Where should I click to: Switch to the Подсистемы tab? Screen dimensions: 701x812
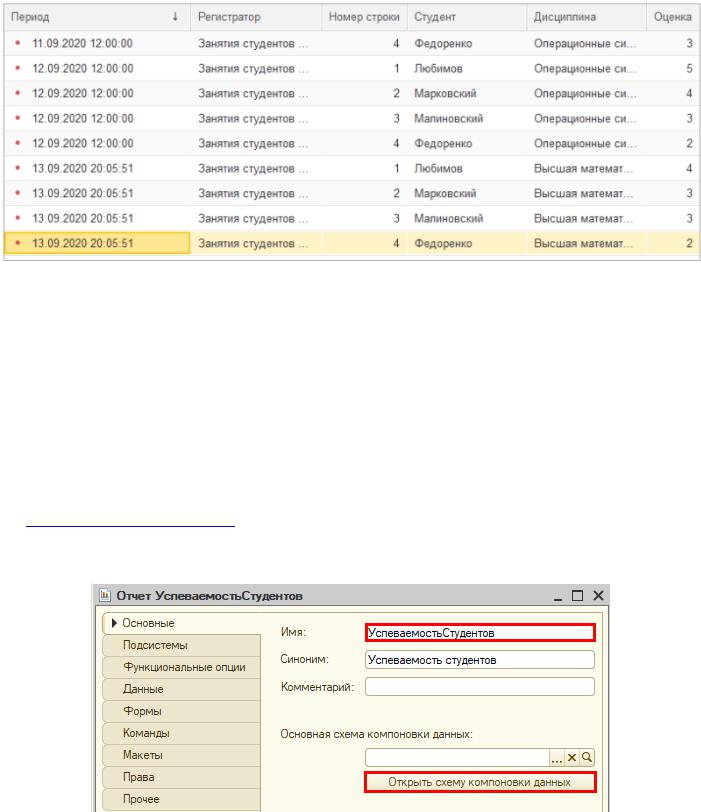(x=181, y=645)
